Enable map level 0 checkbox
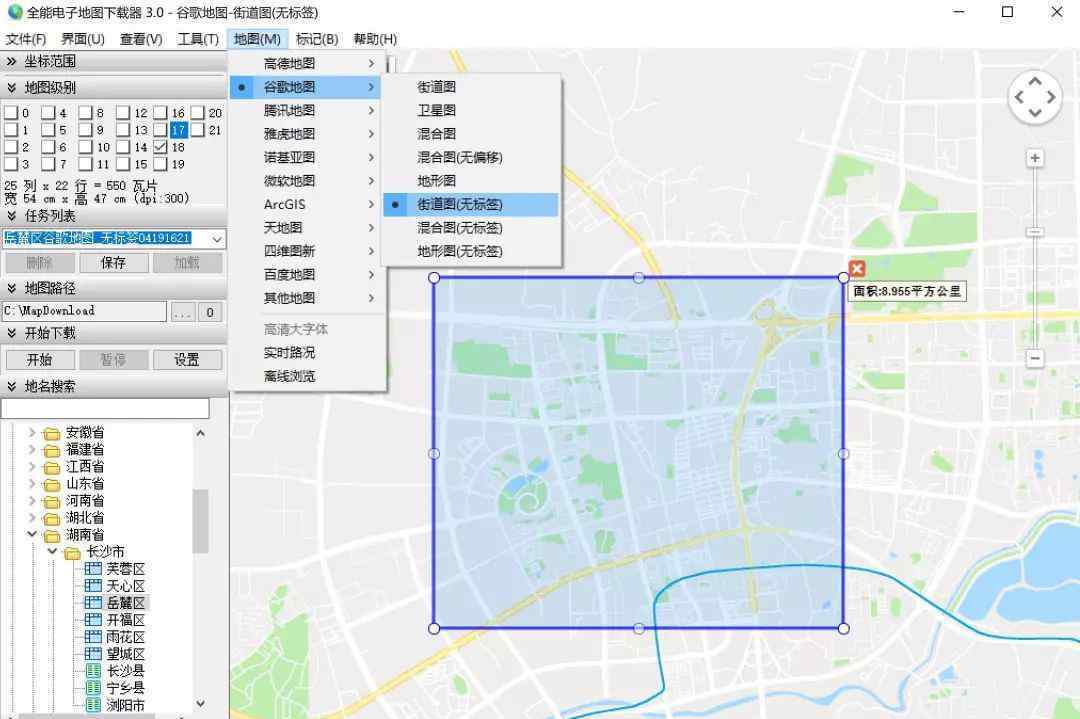Image resolution: width=1080 pixels, height=719 pixels. (10, 112)
